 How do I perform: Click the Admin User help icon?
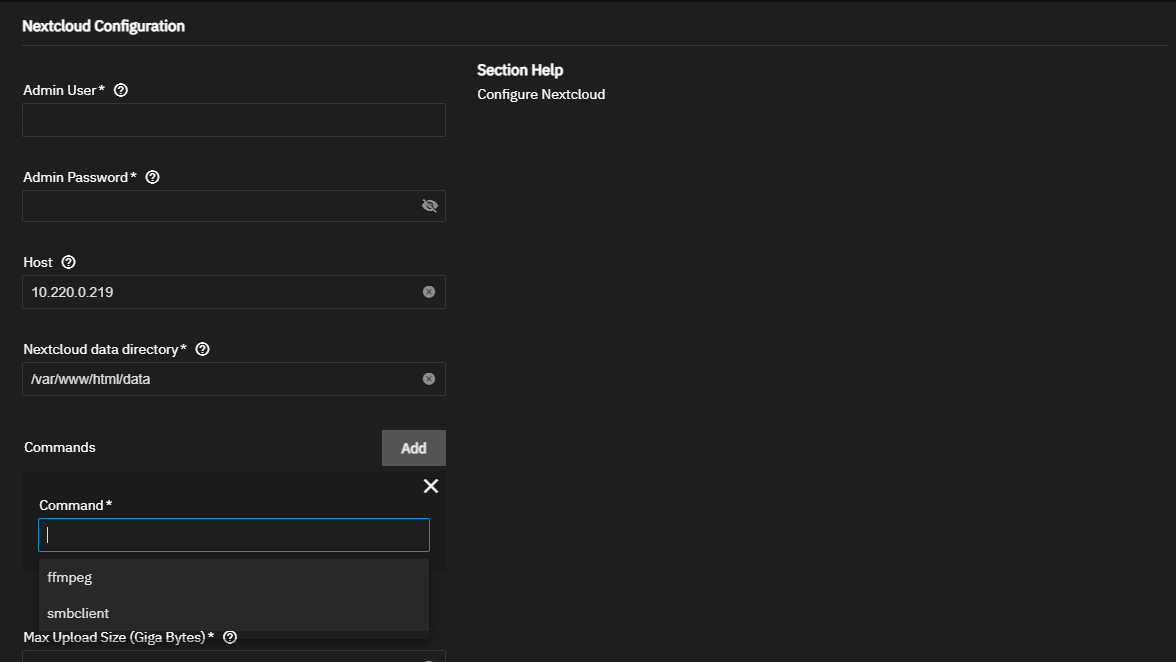(121, 90)
